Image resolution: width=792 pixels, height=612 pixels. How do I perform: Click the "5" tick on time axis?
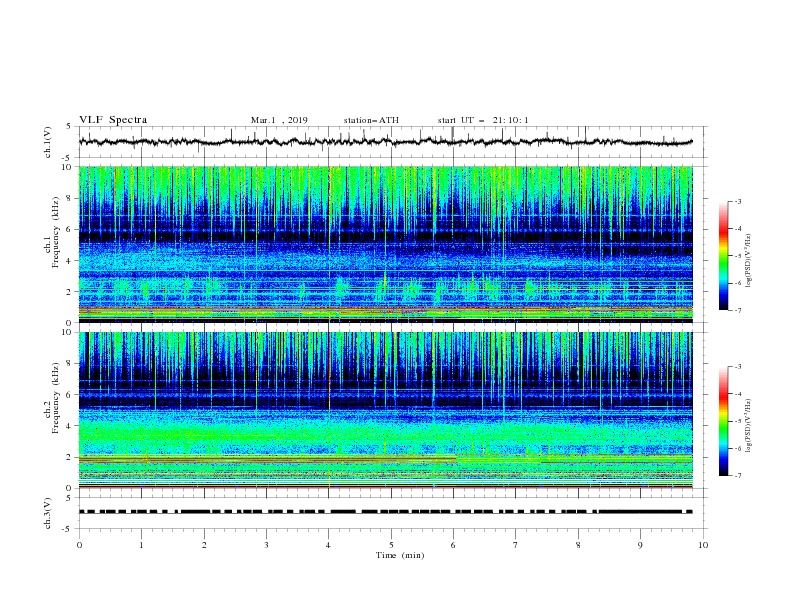point(391,545)
